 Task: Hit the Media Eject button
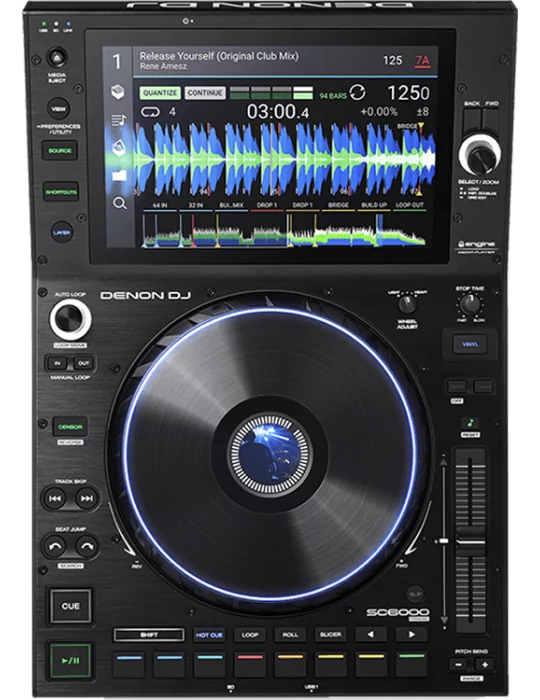coord(57,58)
